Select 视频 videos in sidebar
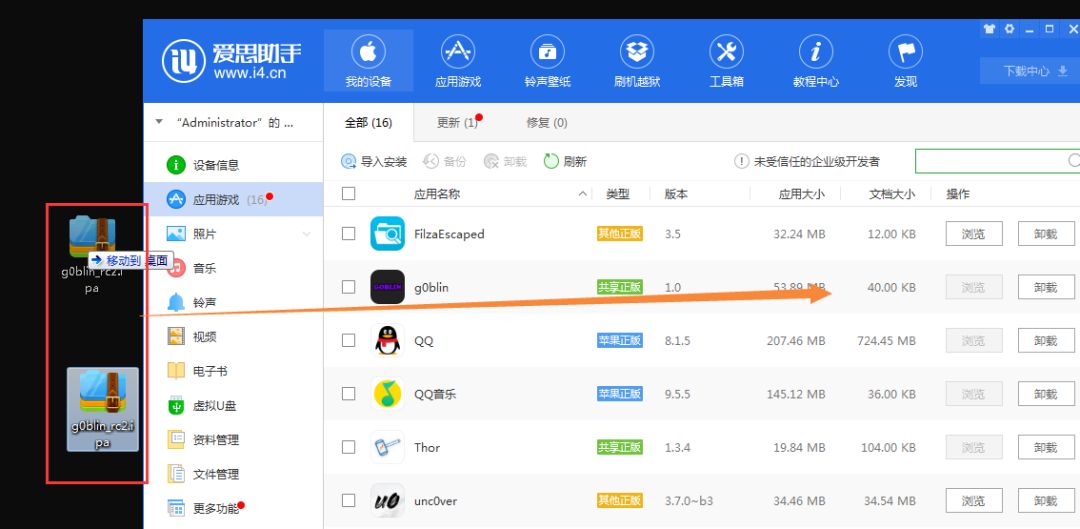Viewport: 1080px width, 529px height. tap(233, 337)
